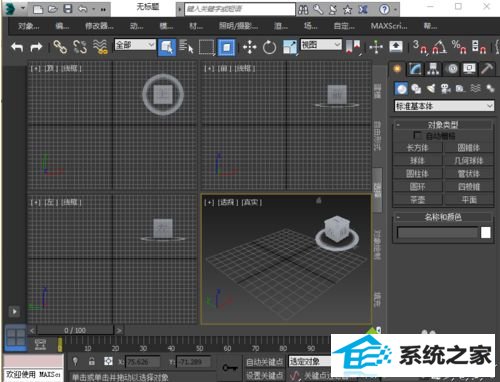Open the MAXScript menu

point(389,26)
